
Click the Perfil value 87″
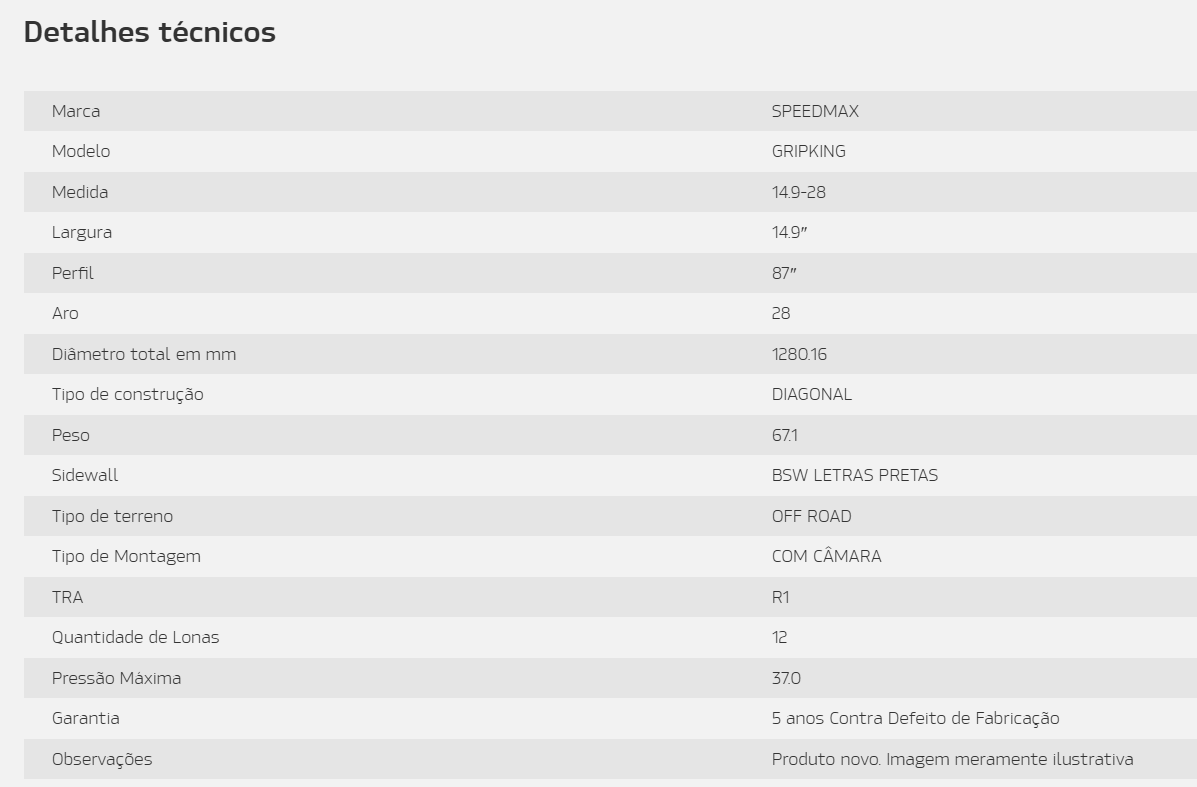coord(784,273)
